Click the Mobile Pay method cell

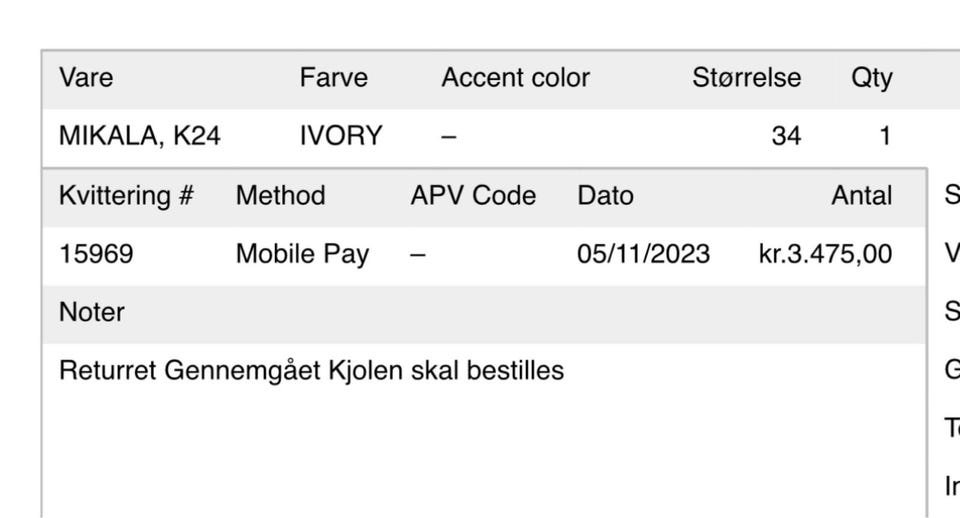tap(302, 254)
